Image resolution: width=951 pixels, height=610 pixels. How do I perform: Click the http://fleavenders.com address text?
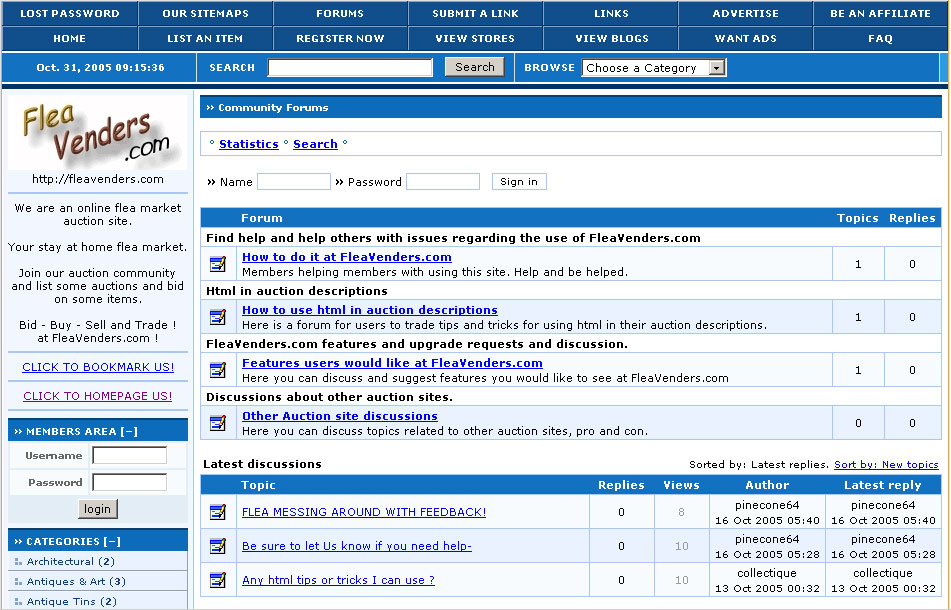click(98, 179)
